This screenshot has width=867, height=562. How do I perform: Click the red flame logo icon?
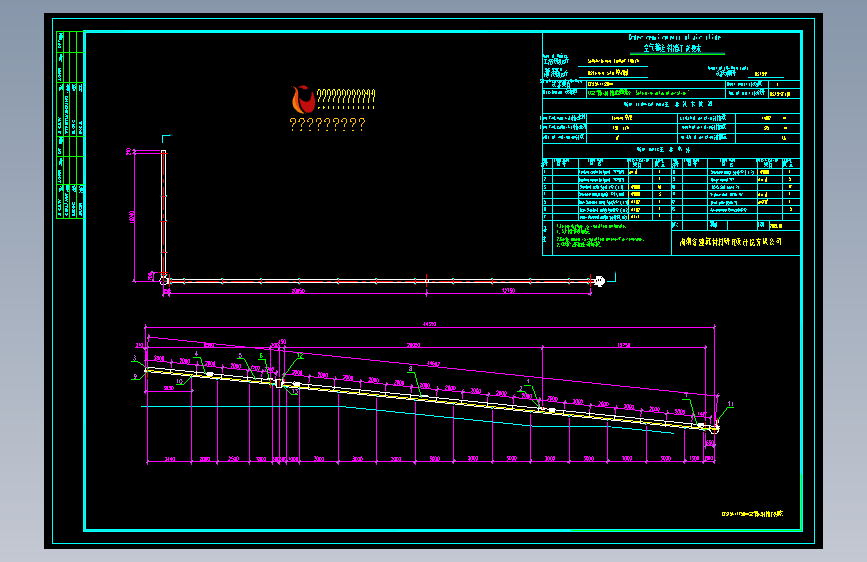pyautogui.click(x=303, y=100)
